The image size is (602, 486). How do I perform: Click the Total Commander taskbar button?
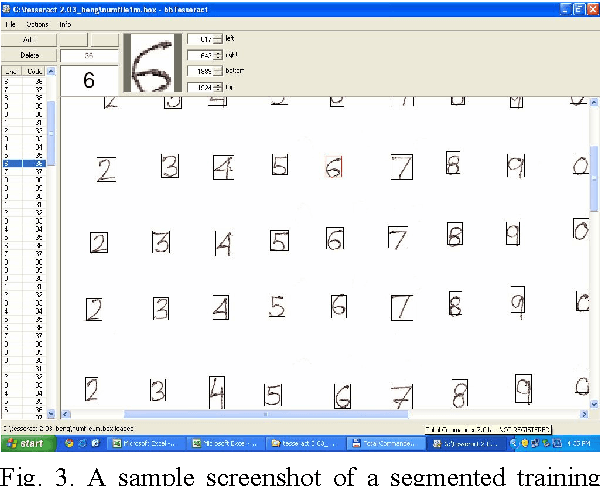[x=386, y=441]
